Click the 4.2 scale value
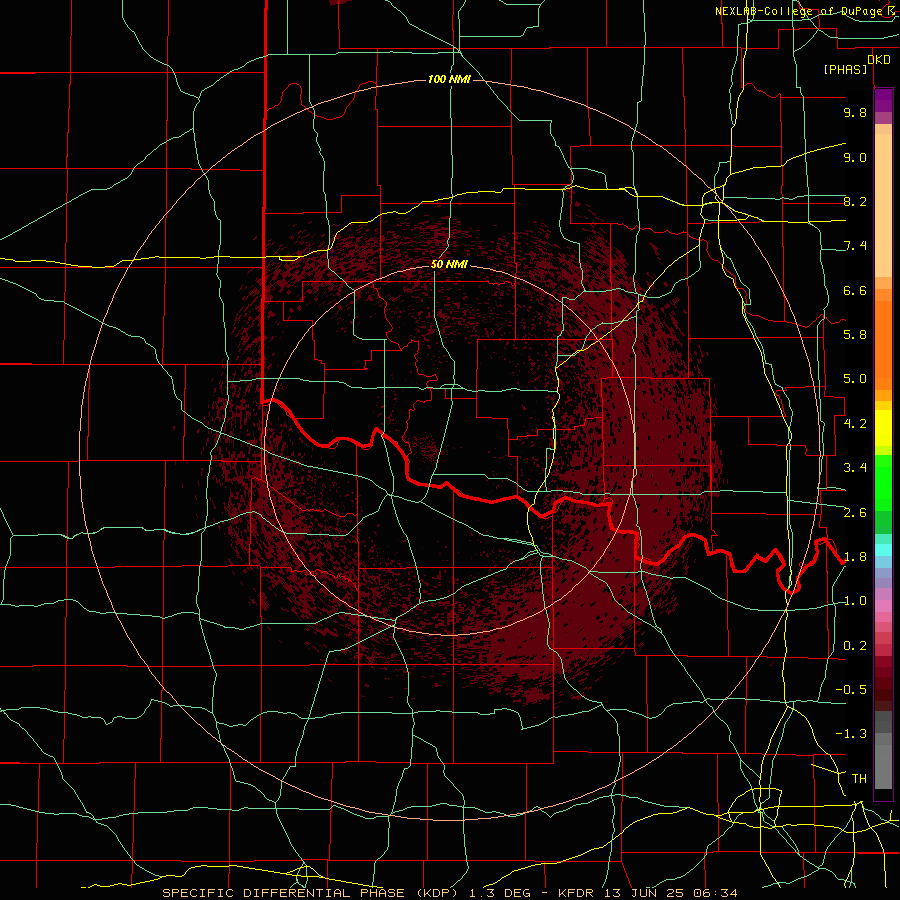This screenshot has height=900, width=900. coord(855,423)
